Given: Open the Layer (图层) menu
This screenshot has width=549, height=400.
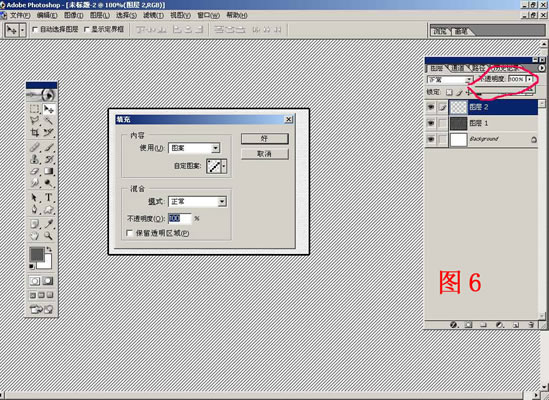Looking at the screenshot, I should [x=100, y=15].
